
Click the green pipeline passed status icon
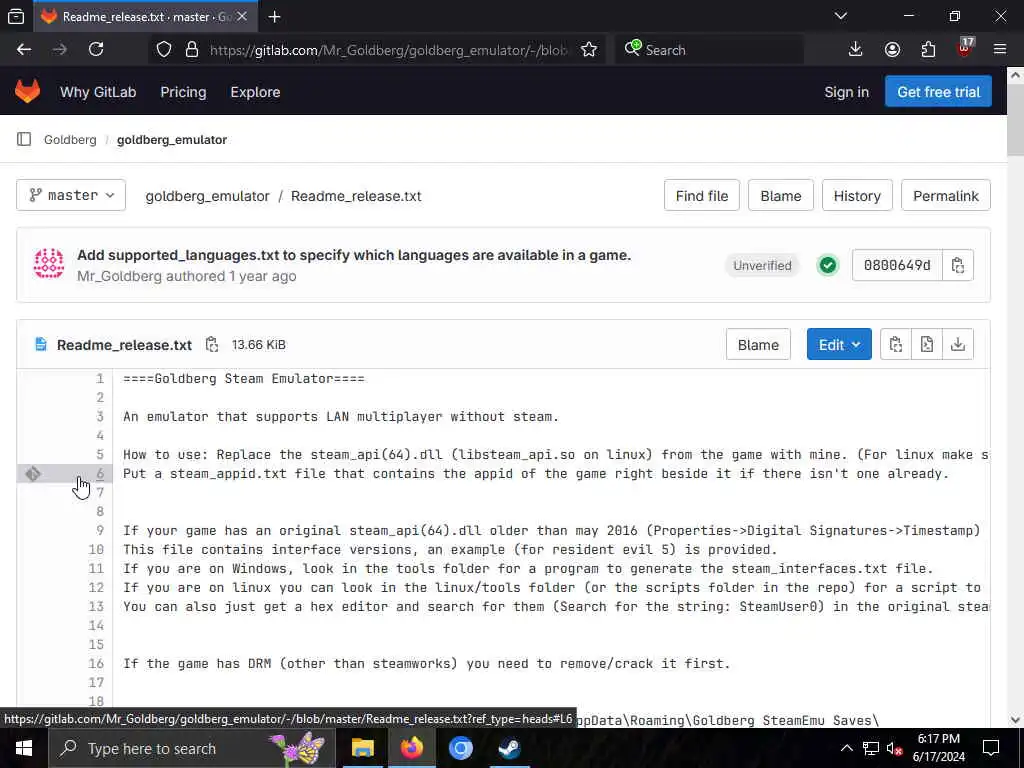tap(827, 265)
